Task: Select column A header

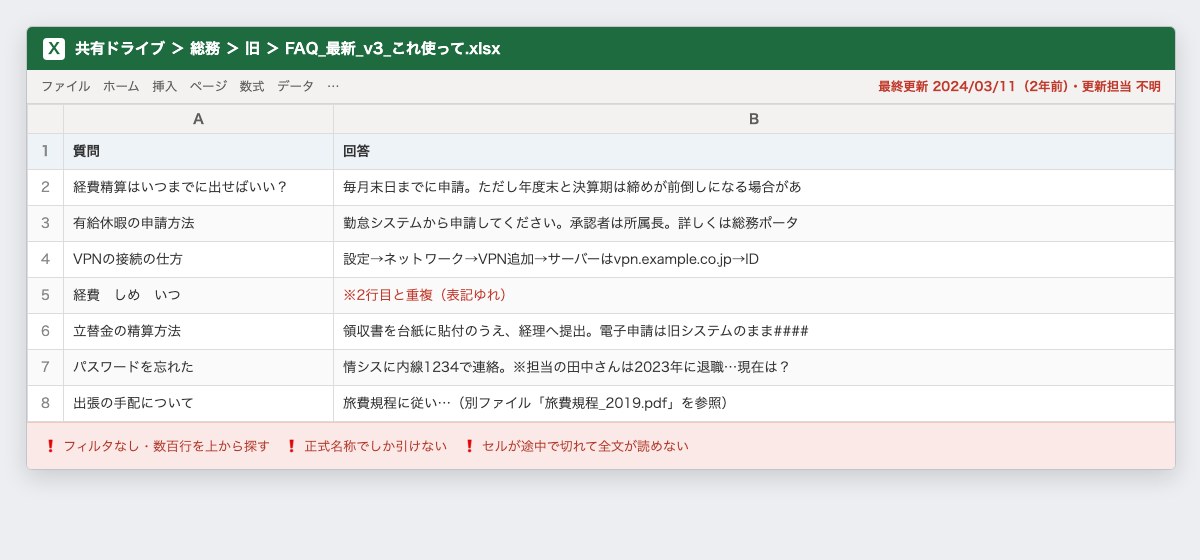Action: click(198, 119)
